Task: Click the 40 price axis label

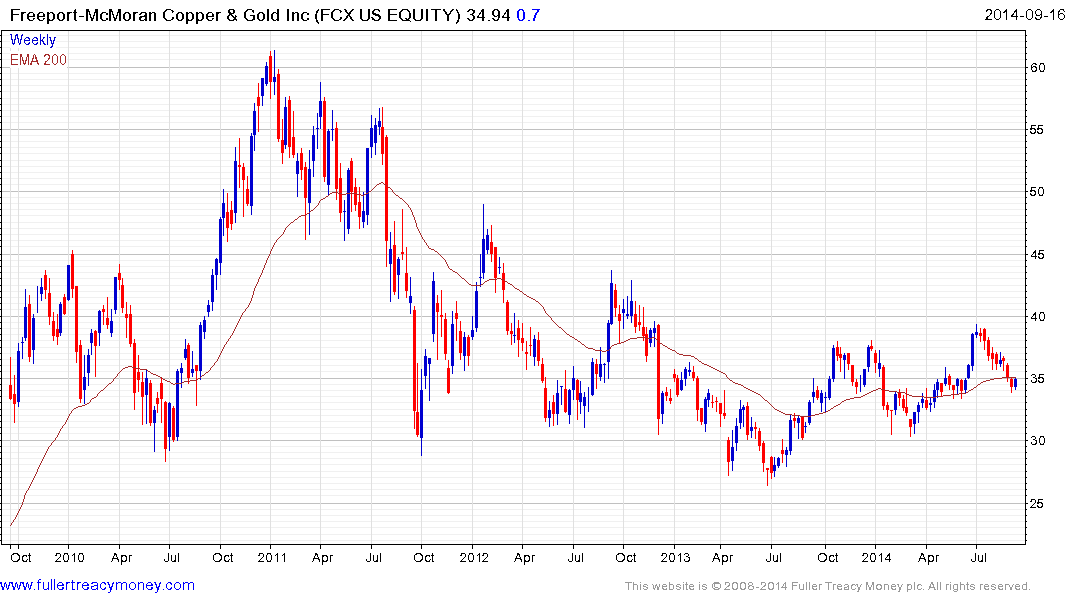Action: 1037,317
